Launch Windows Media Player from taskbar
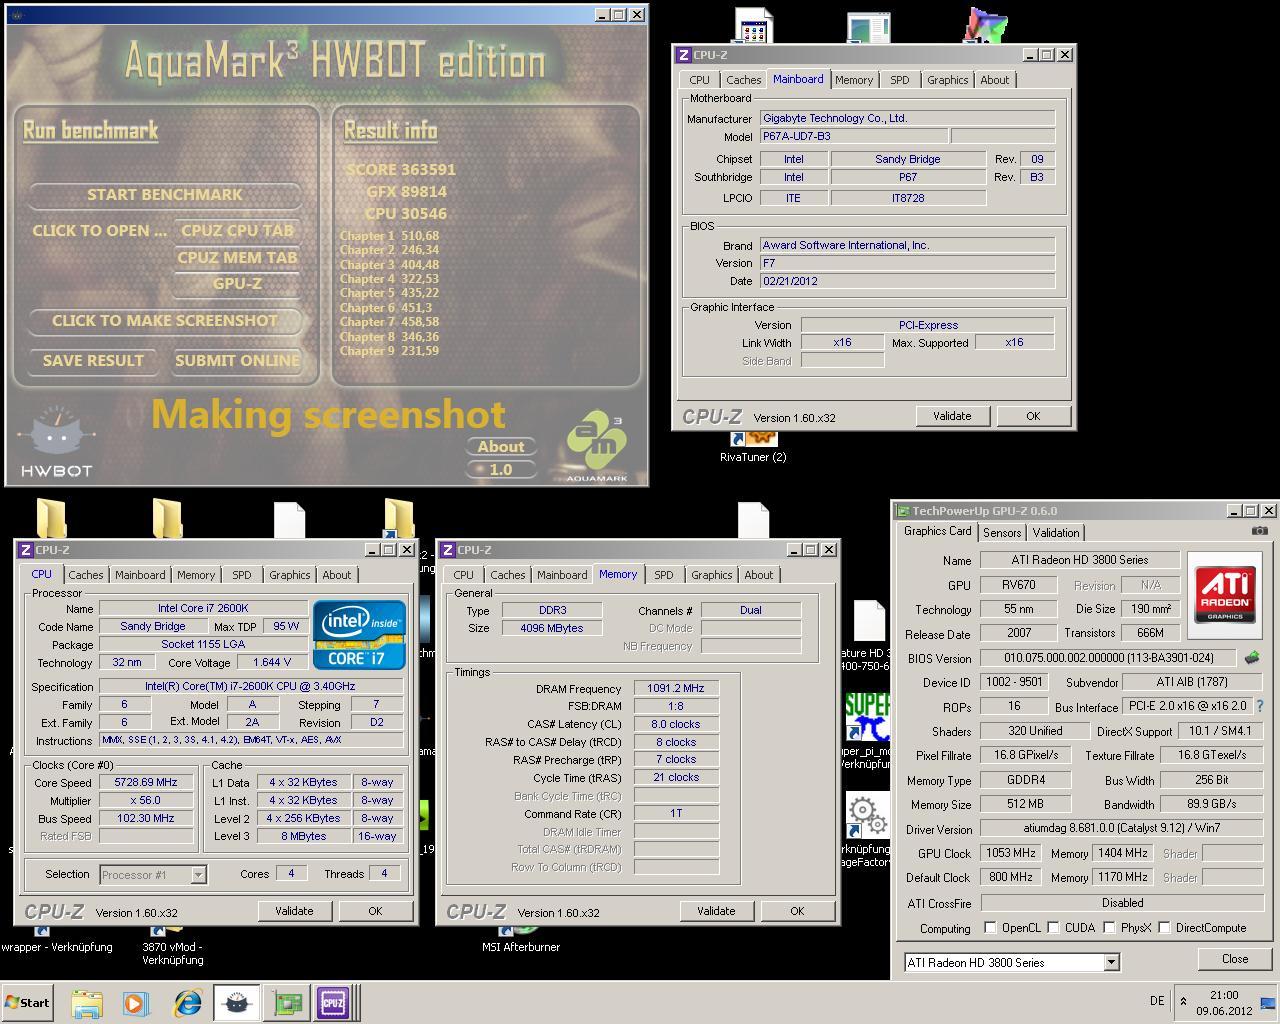 click(x=135, y=1003)
